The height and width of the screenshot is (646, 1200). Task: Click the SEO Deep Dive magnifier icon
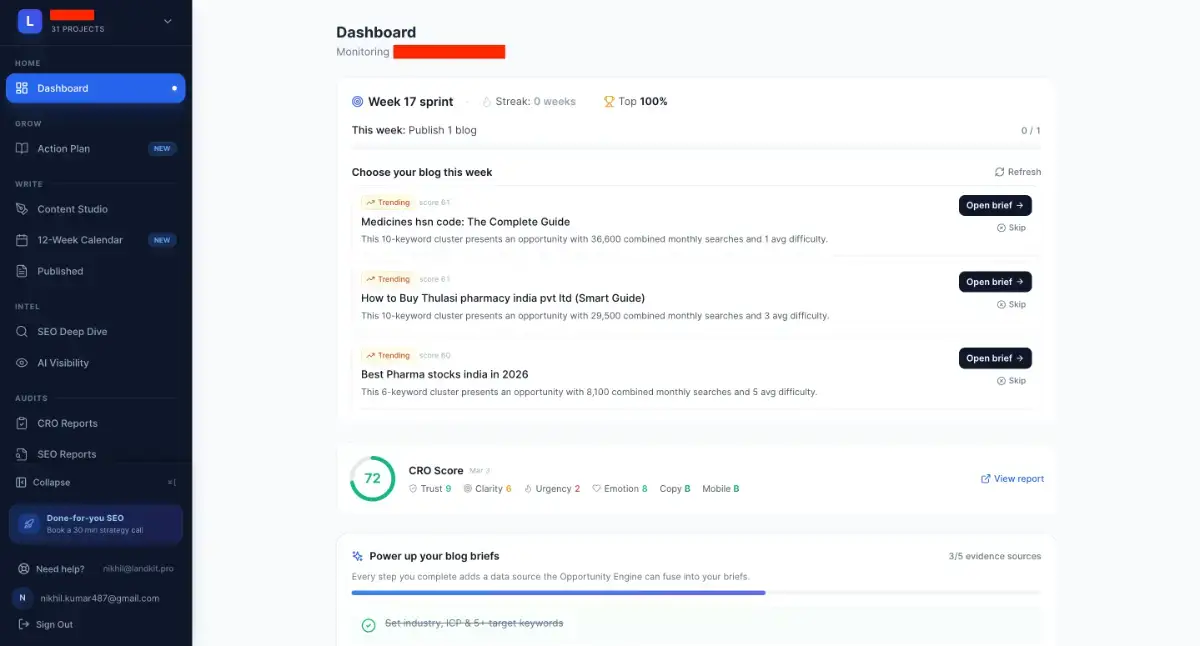22,332
